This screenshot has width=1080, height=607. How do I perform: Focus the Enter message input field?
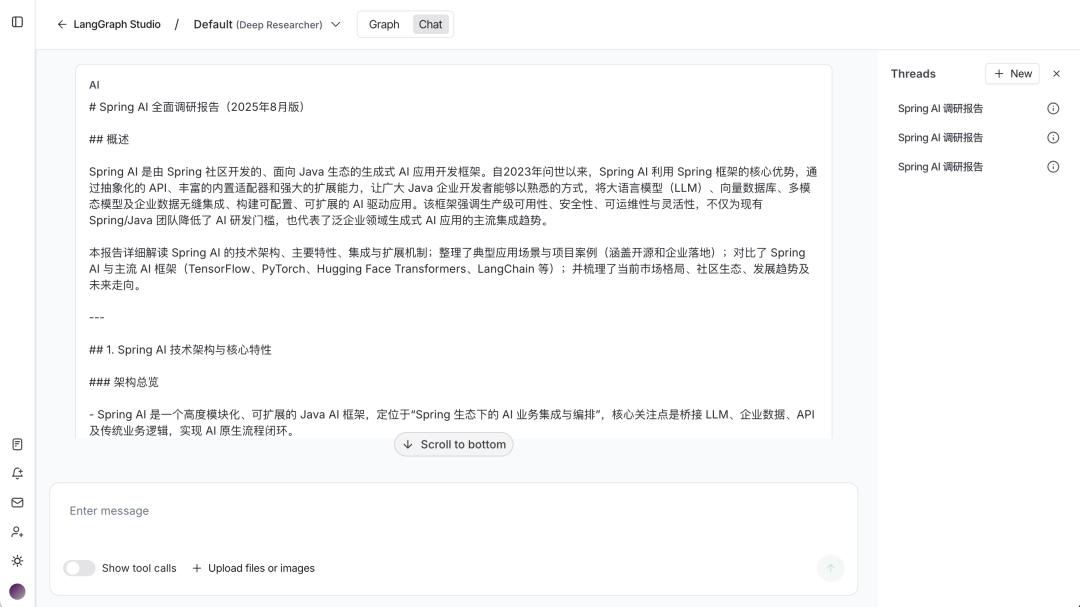(453, 511)
